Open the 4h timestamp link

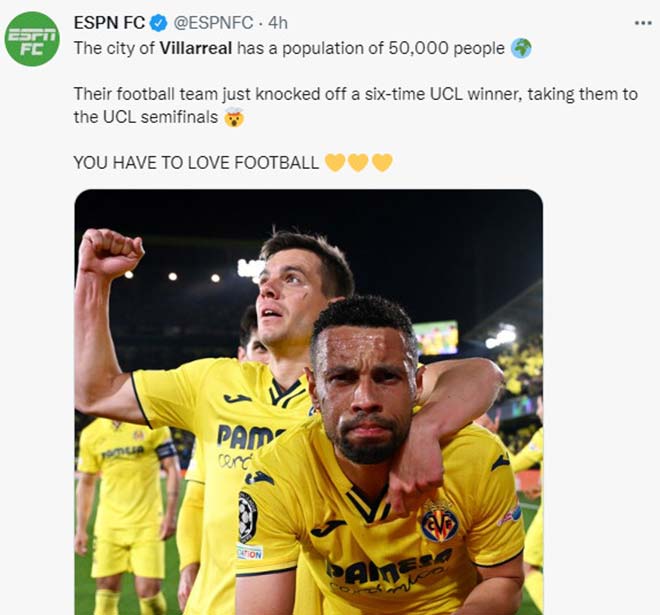coord(278,23)
